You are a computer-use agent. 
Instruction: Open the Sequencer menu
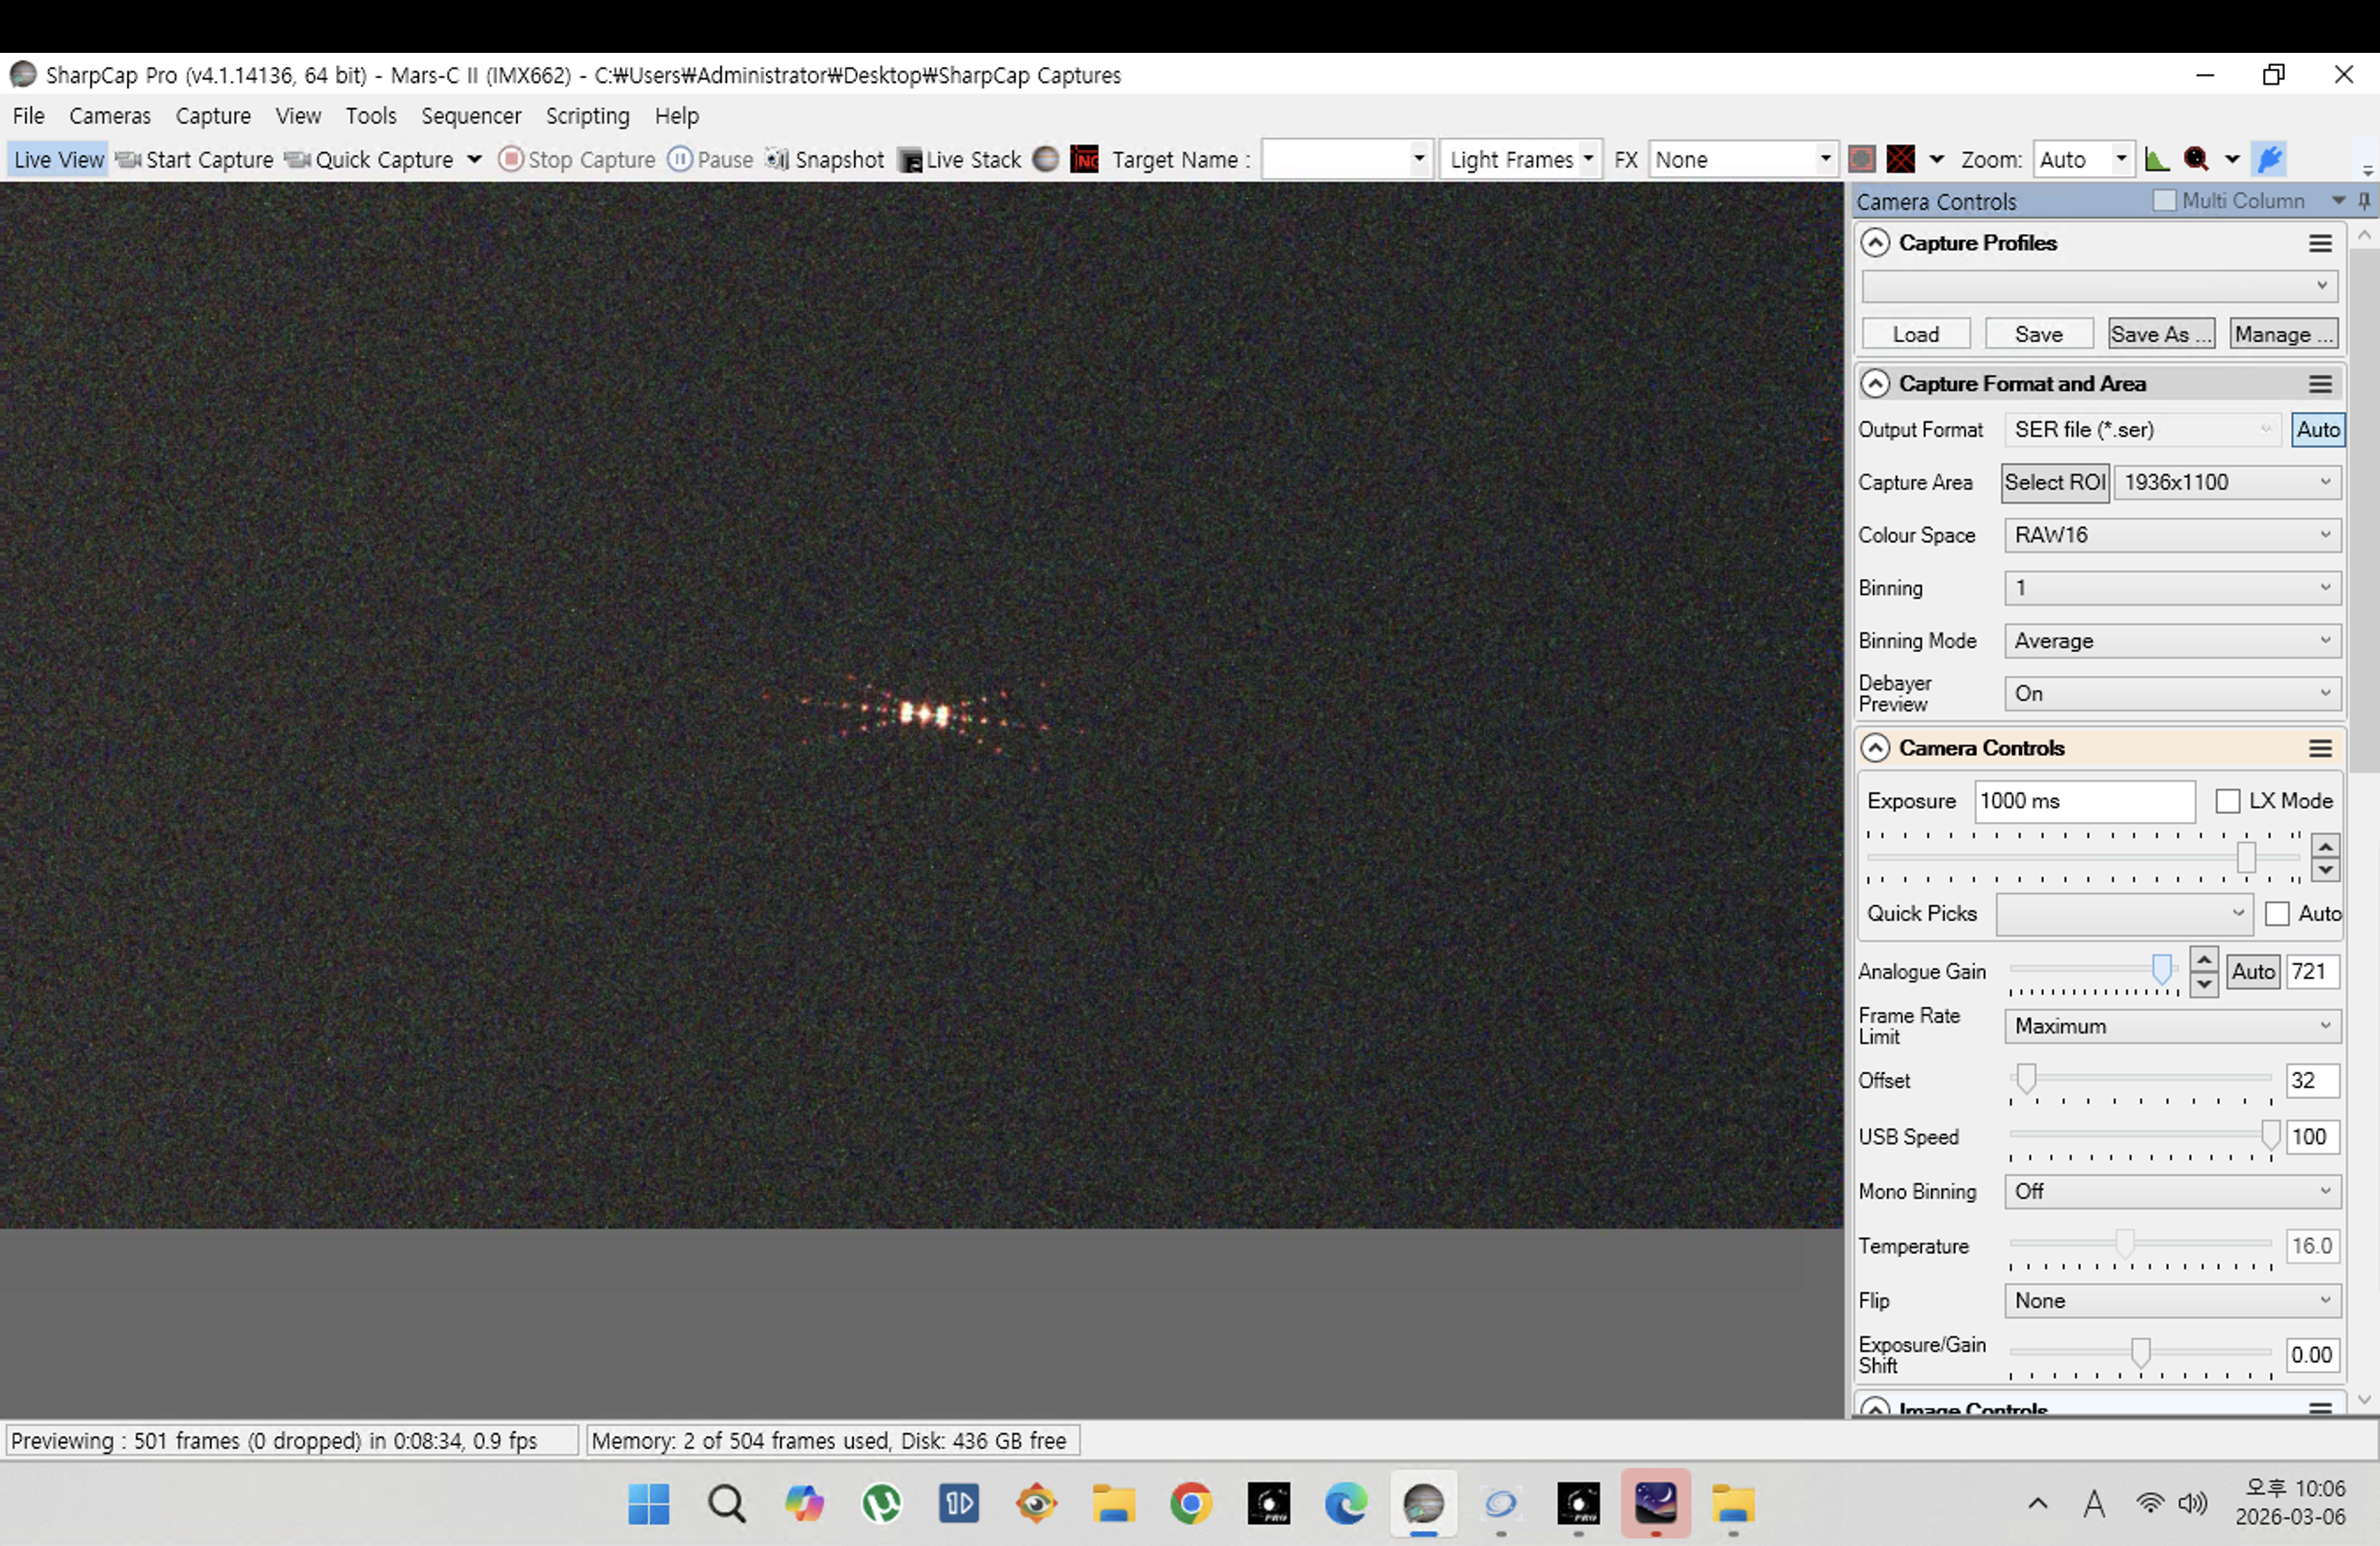click(x=471, y=116)
